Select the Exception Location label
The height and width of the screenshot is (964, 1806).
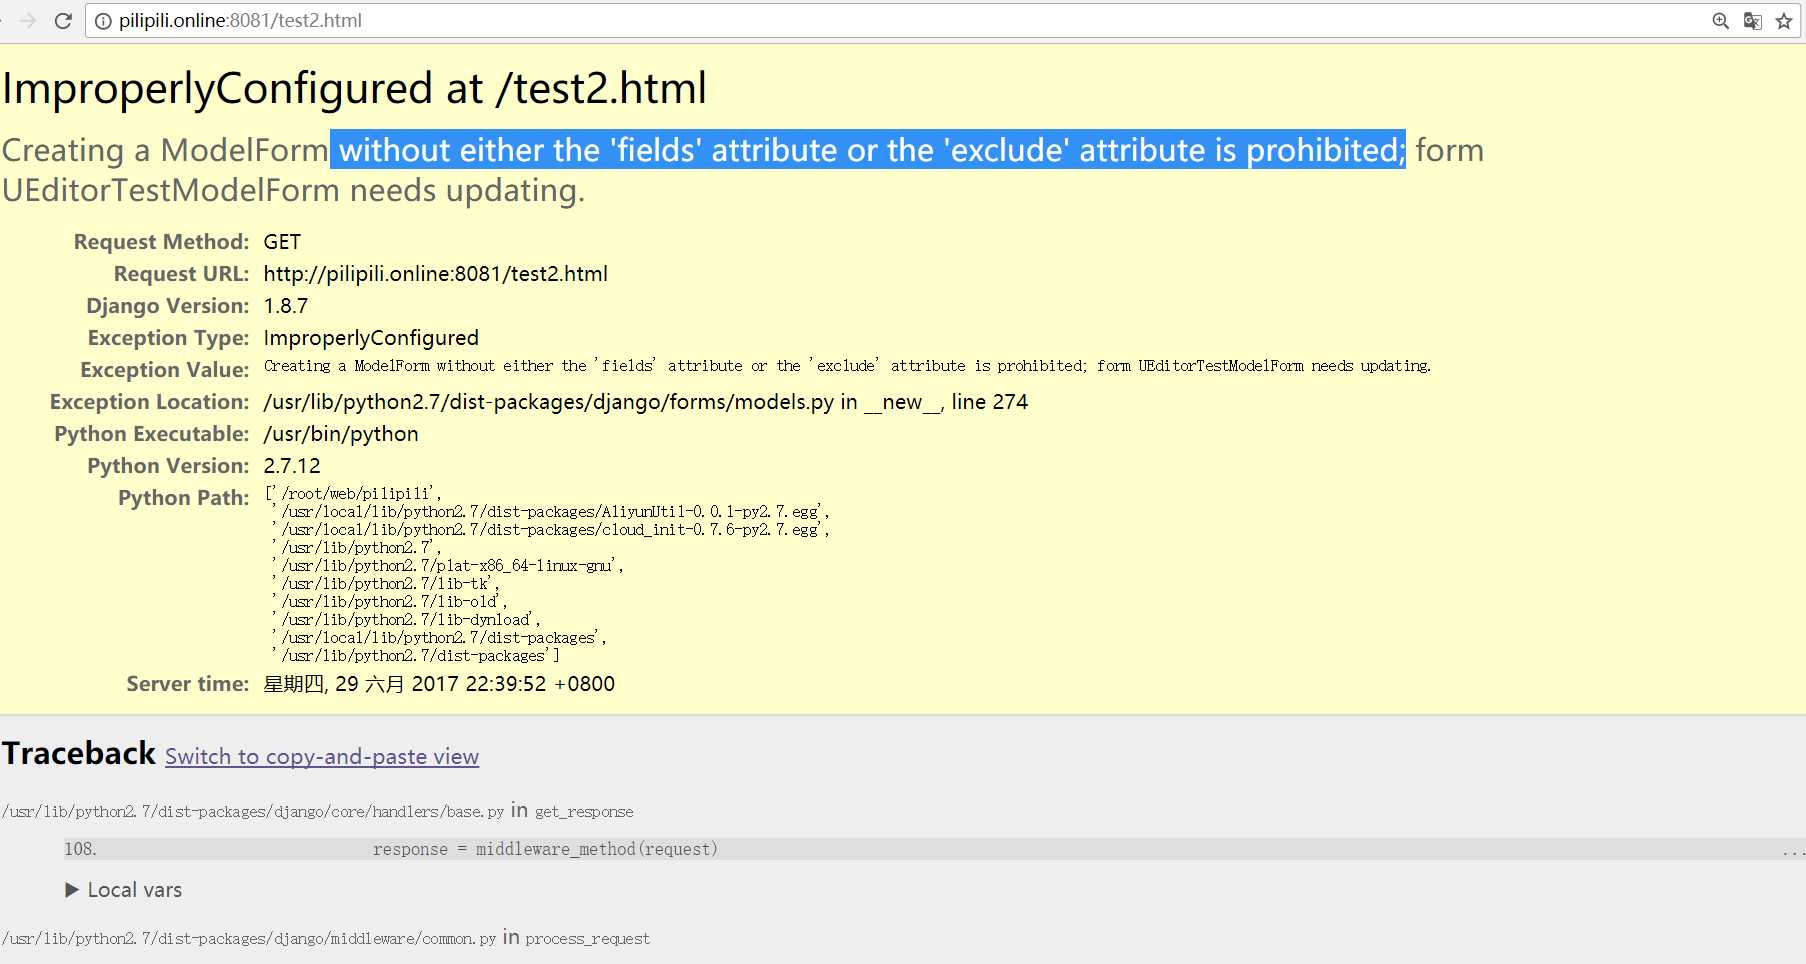pyautogui.click(x=150, y=402)
